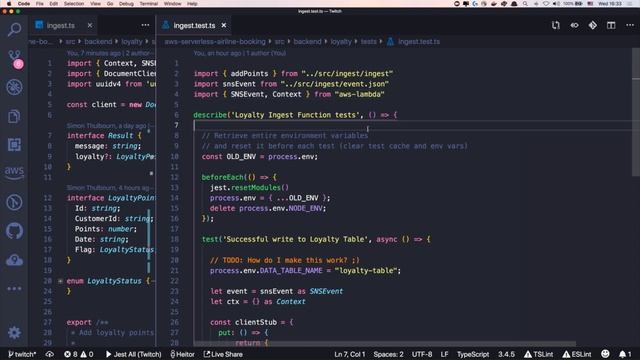Open the cloud icon view in activity bar
Image resolution: width=640 pixels, height=360 pixels.
[14, 260]
